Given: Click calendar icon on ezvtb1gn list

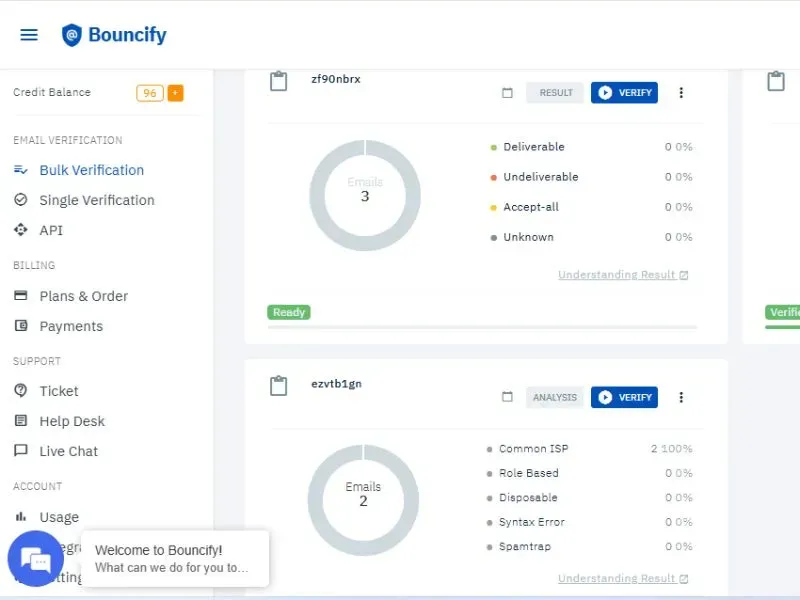Looking at the screenshot, I should pos(507,397).
